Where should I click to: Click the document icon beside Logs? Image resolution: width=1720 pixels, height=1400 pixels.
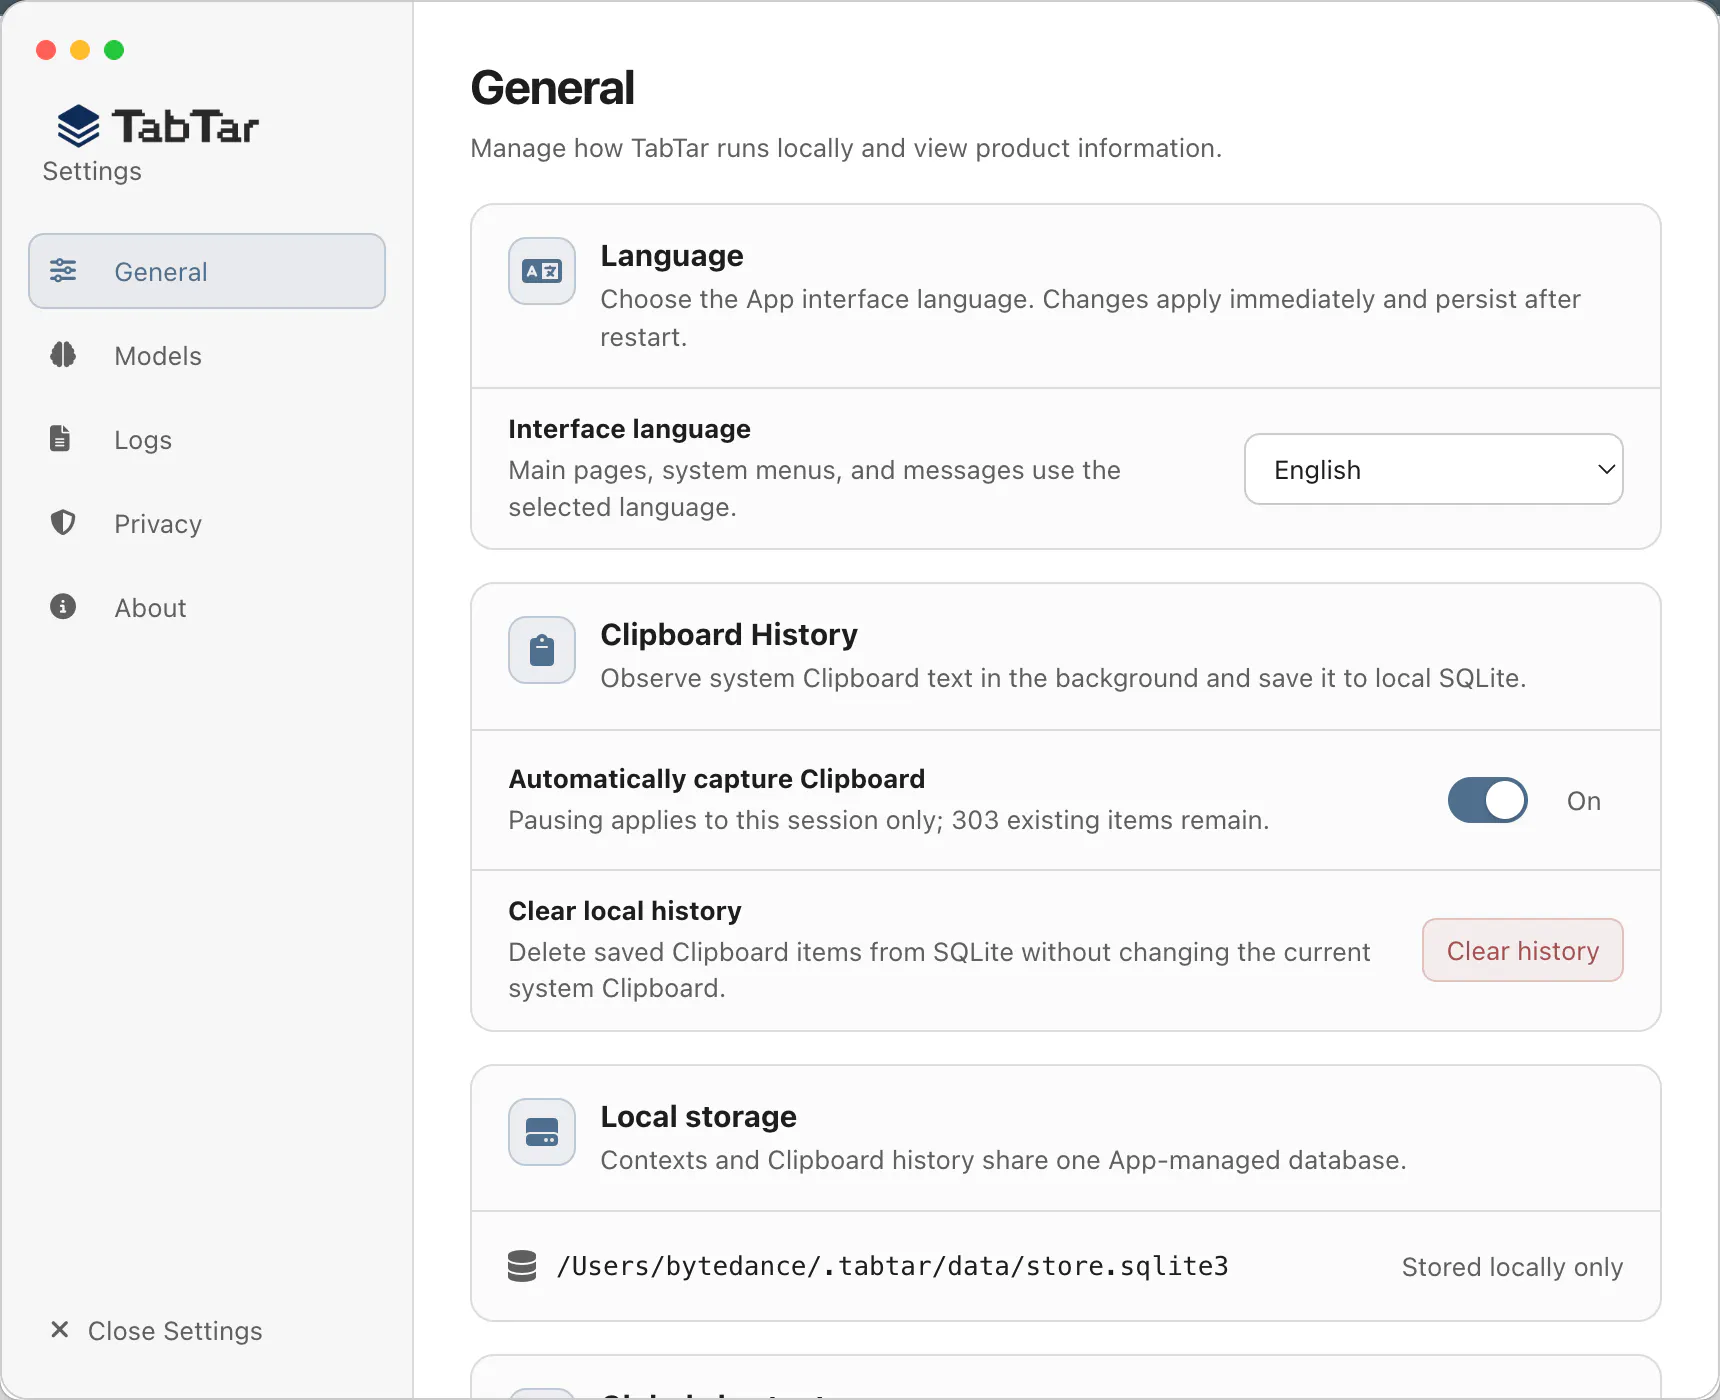(x=60, y=438)
